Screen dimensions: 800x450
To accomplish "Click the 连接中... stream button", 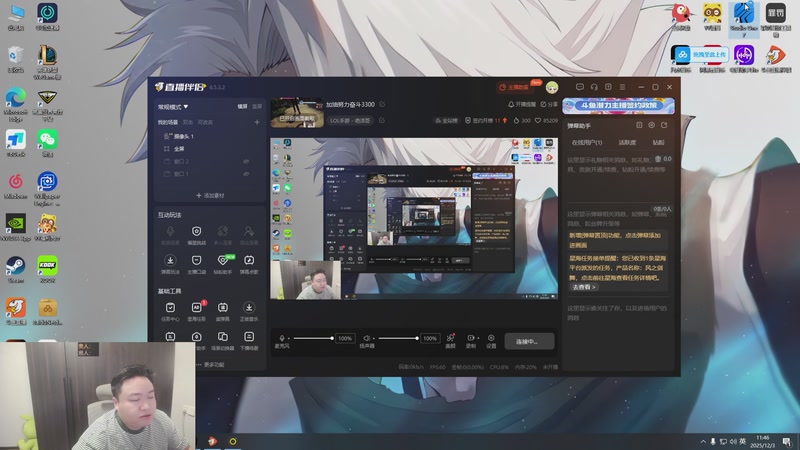I will [x=529, y=341].
